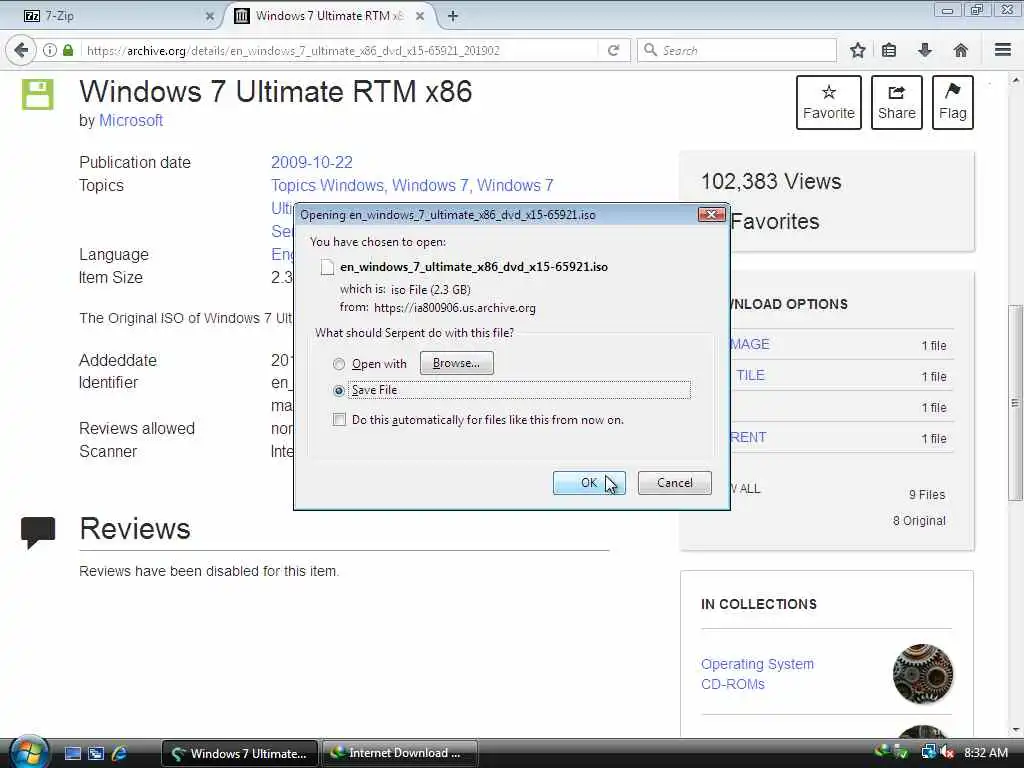1024x768 pixels.
Task: Open the gears collection thumbnail
Action: [x=923, y=673]
